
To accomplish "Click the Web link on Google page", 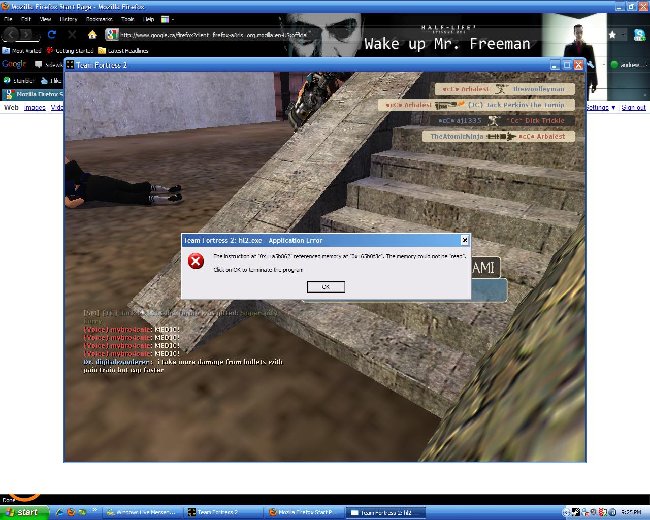I will coord(11,108).
